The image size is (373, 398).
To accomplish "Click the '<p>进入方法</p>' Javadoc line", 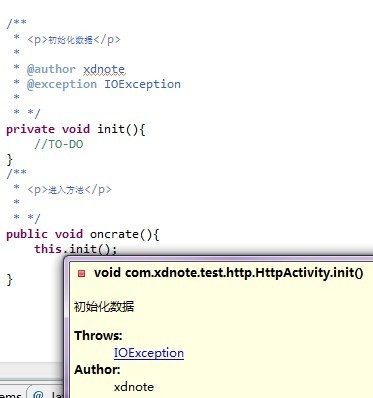I will (x=69, y=190).
